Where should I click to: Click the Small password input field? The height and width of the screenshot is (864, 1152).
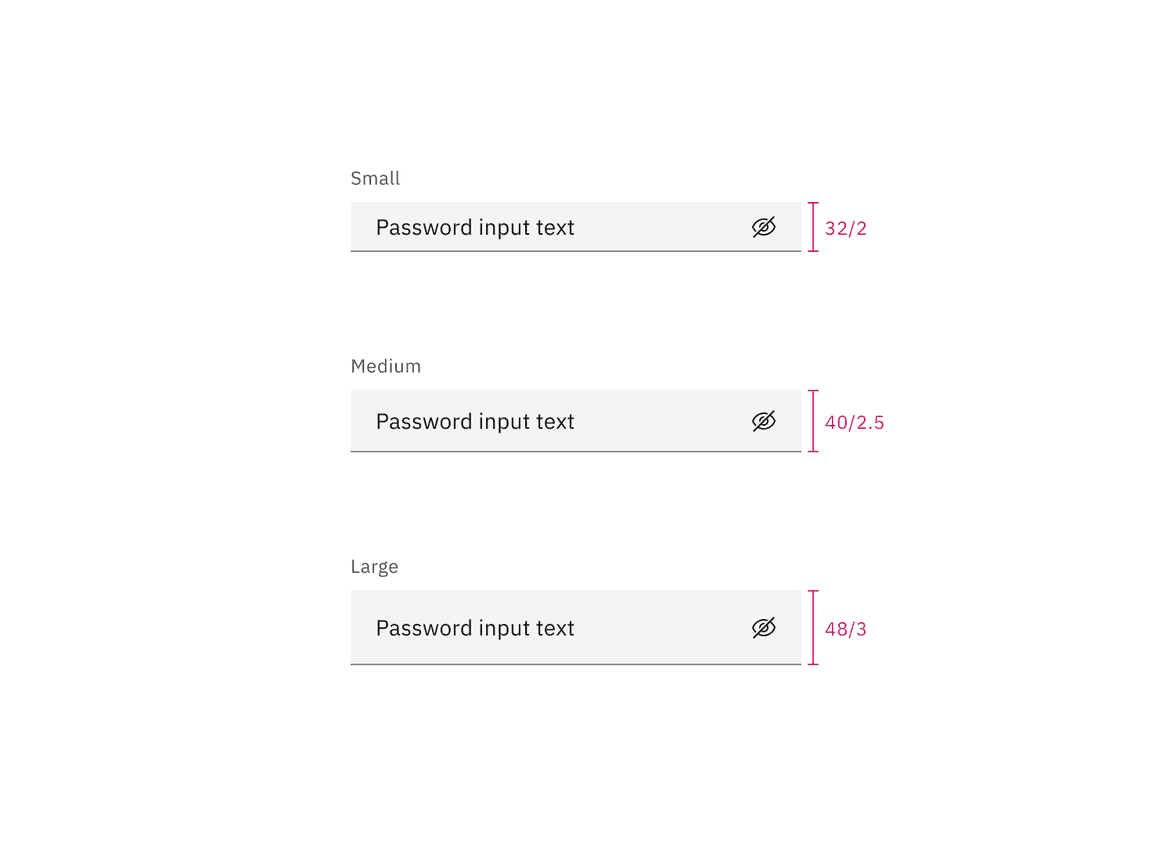pos(550,227)
